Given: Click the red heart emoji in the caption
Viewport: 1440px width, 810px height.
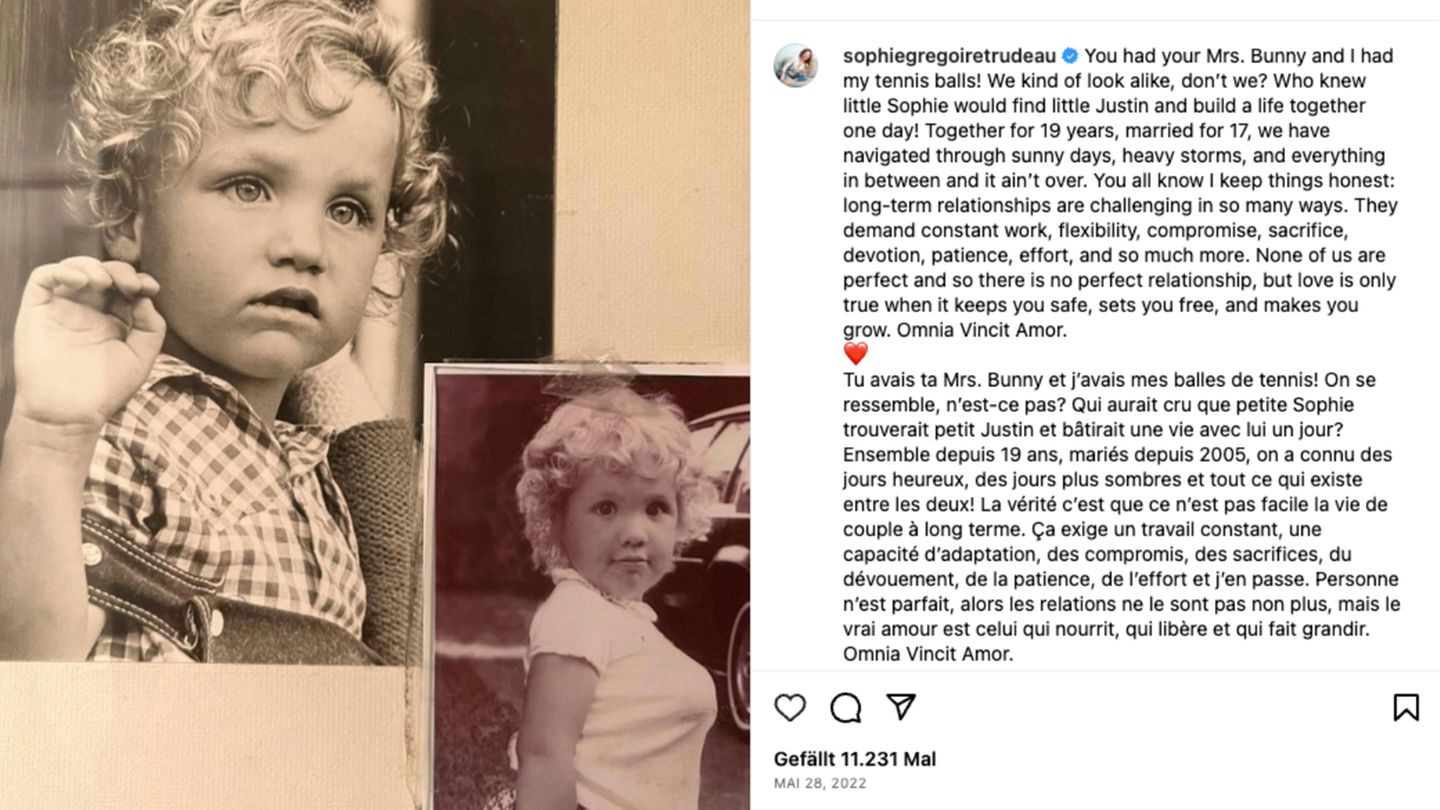Looking at the screenshot, I should [855, 354].
